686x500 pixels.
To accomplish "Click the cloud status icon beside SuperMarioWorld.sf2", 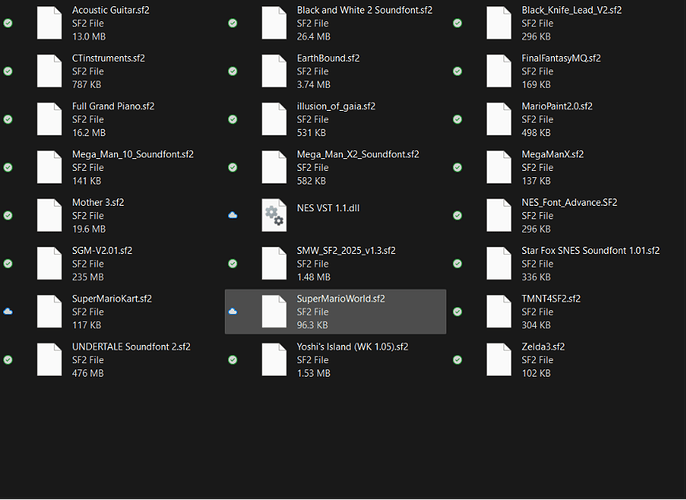I will pyautogui.click(x=233, y=311).
